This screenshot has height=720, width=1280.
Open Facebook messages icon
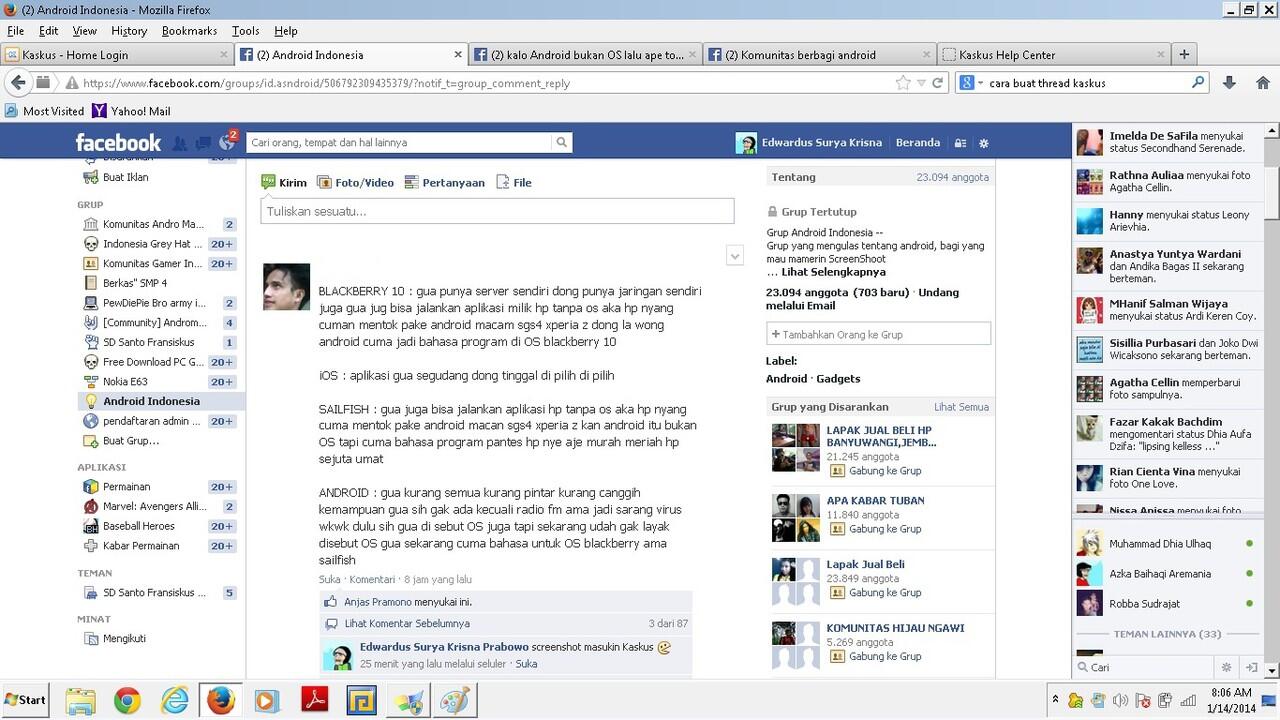[x=203, y=143]
